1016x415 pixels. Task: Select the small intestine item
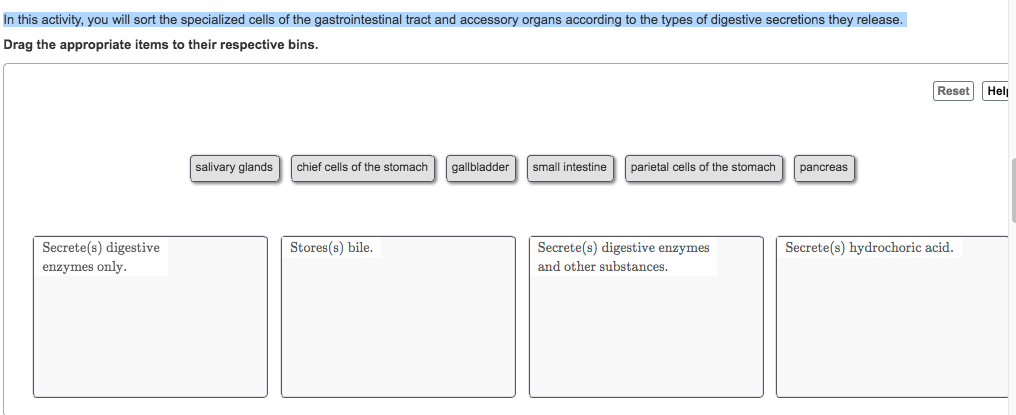point(569,168)
